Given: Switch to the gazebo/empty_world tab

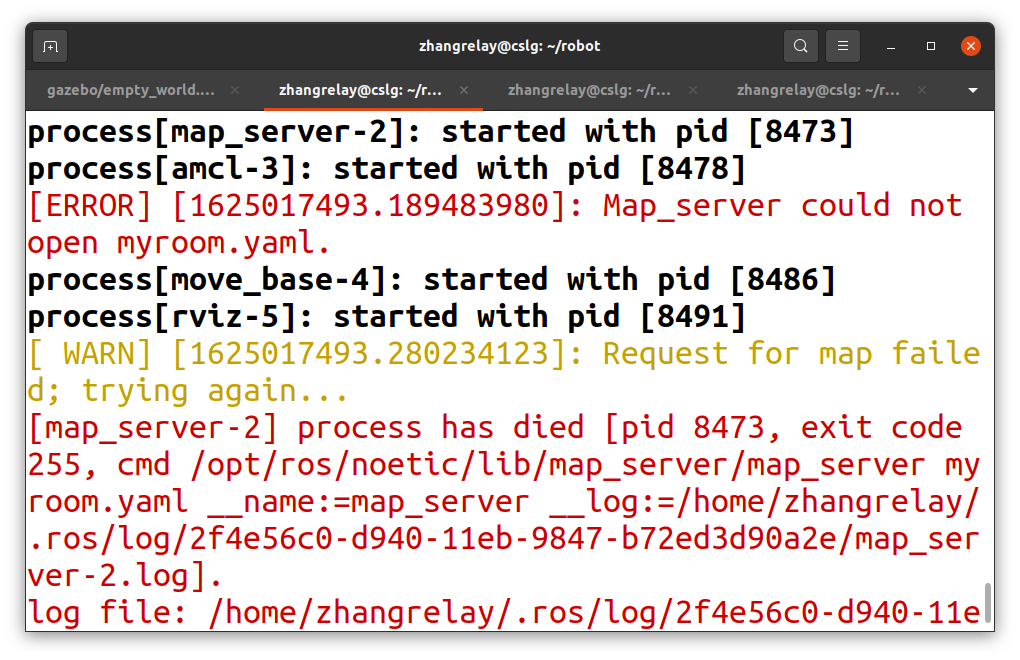Looking at the screenshot, I should click(x=131, y=90).
